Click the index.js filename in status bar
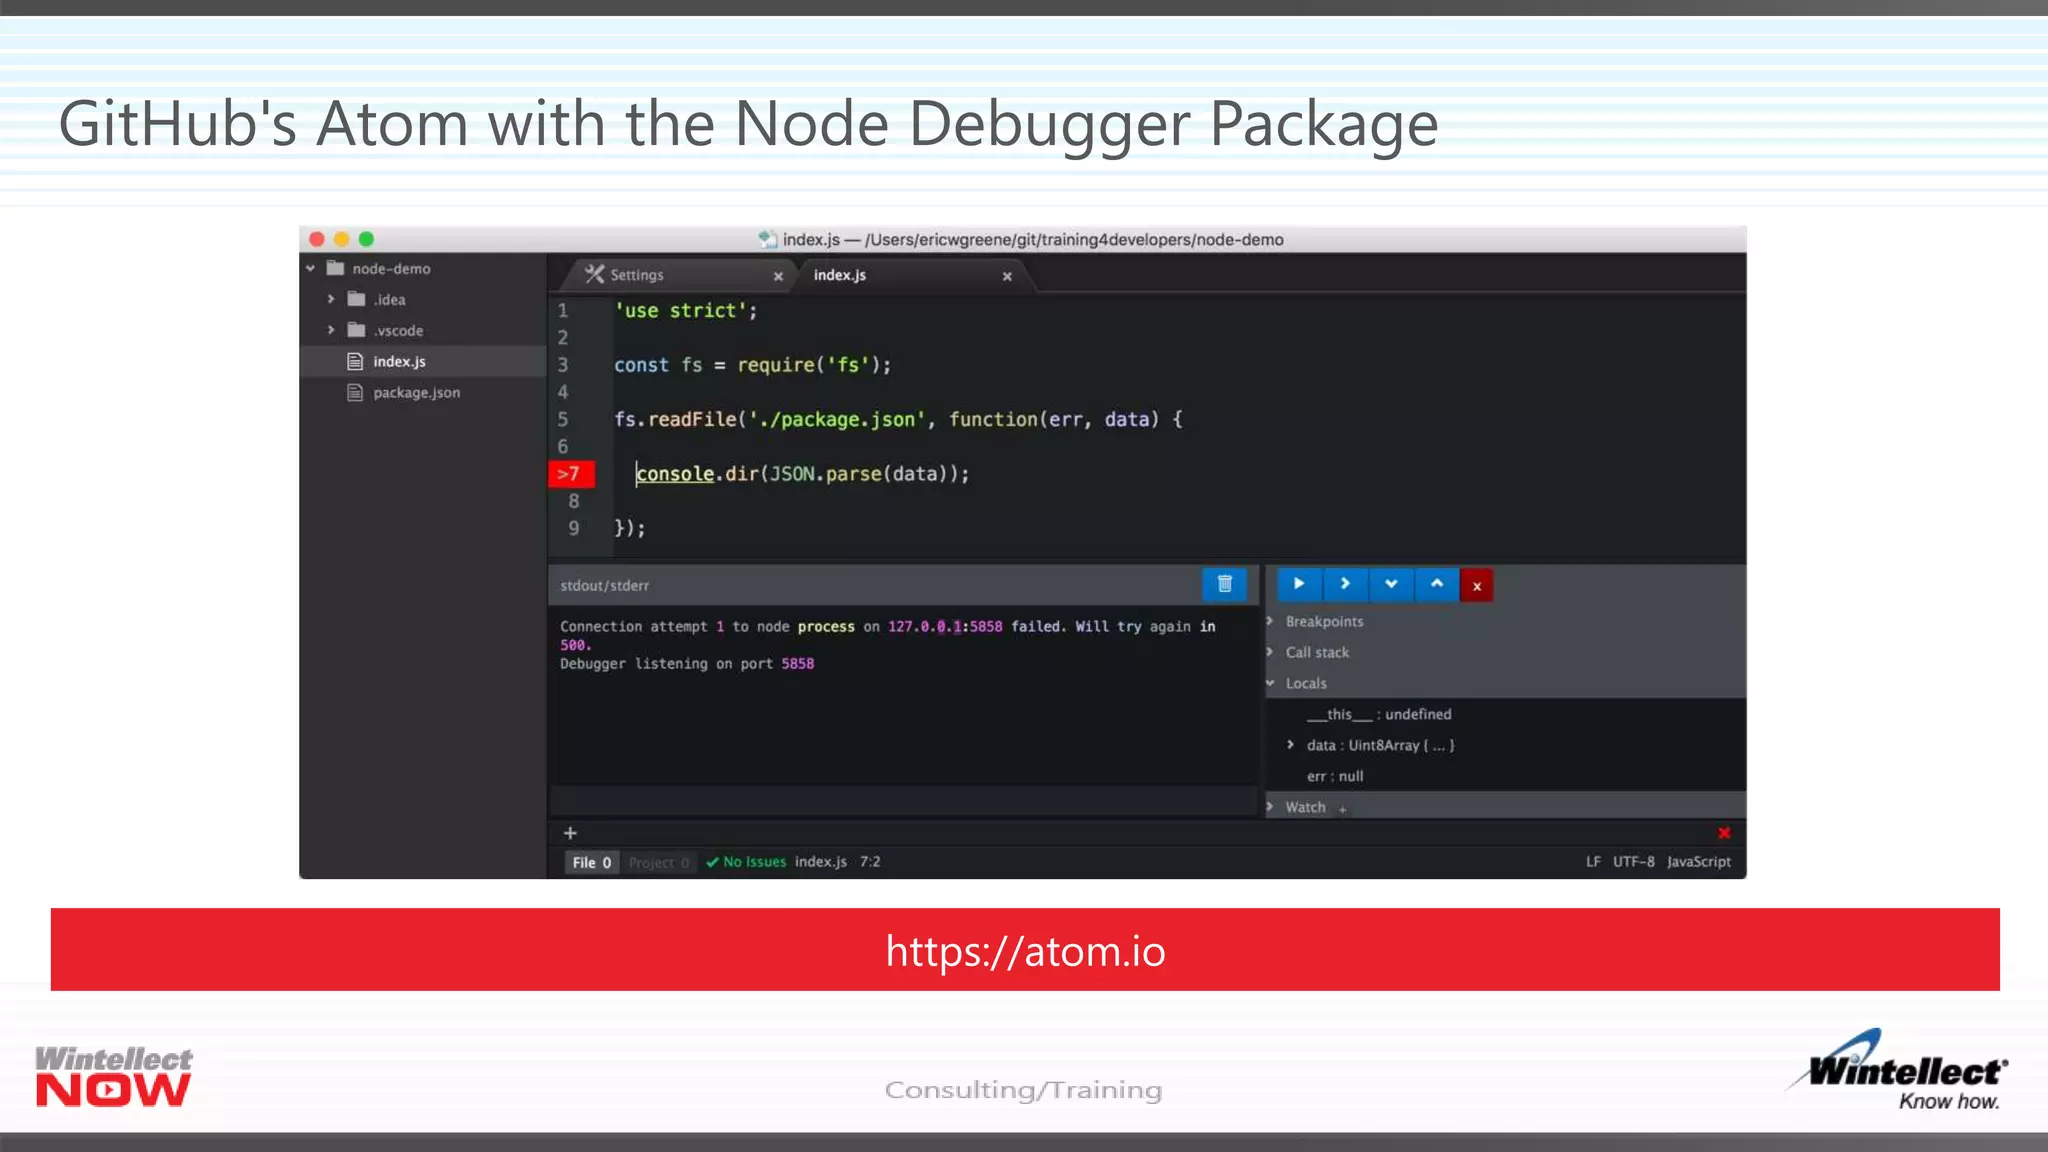2048x1152 pixels. (820, 862)
